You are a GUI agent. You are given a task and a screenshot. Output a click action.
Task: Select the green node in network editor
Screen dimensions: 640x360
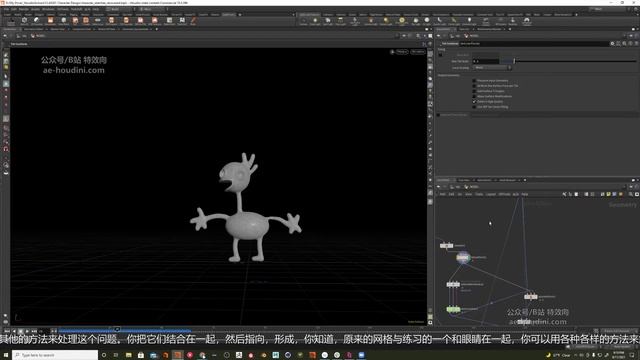point(453,309)
